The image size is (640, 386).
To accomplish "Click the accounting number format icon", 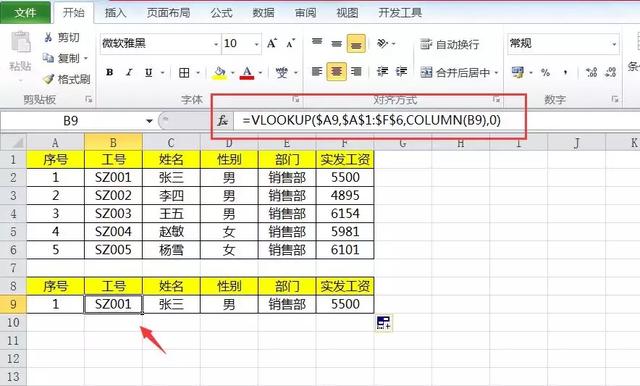I will 518,73.
